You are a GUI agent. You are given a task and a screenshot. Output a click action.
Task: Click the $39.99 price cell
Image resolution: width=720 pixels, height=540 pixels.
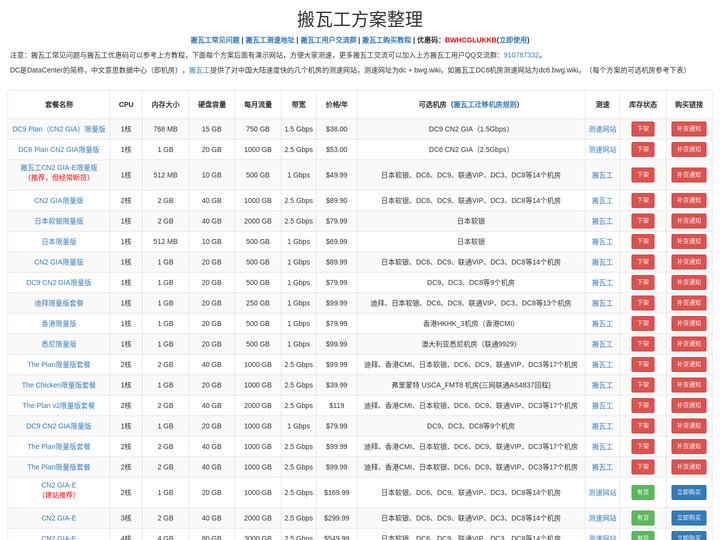[x=337, y=385]
